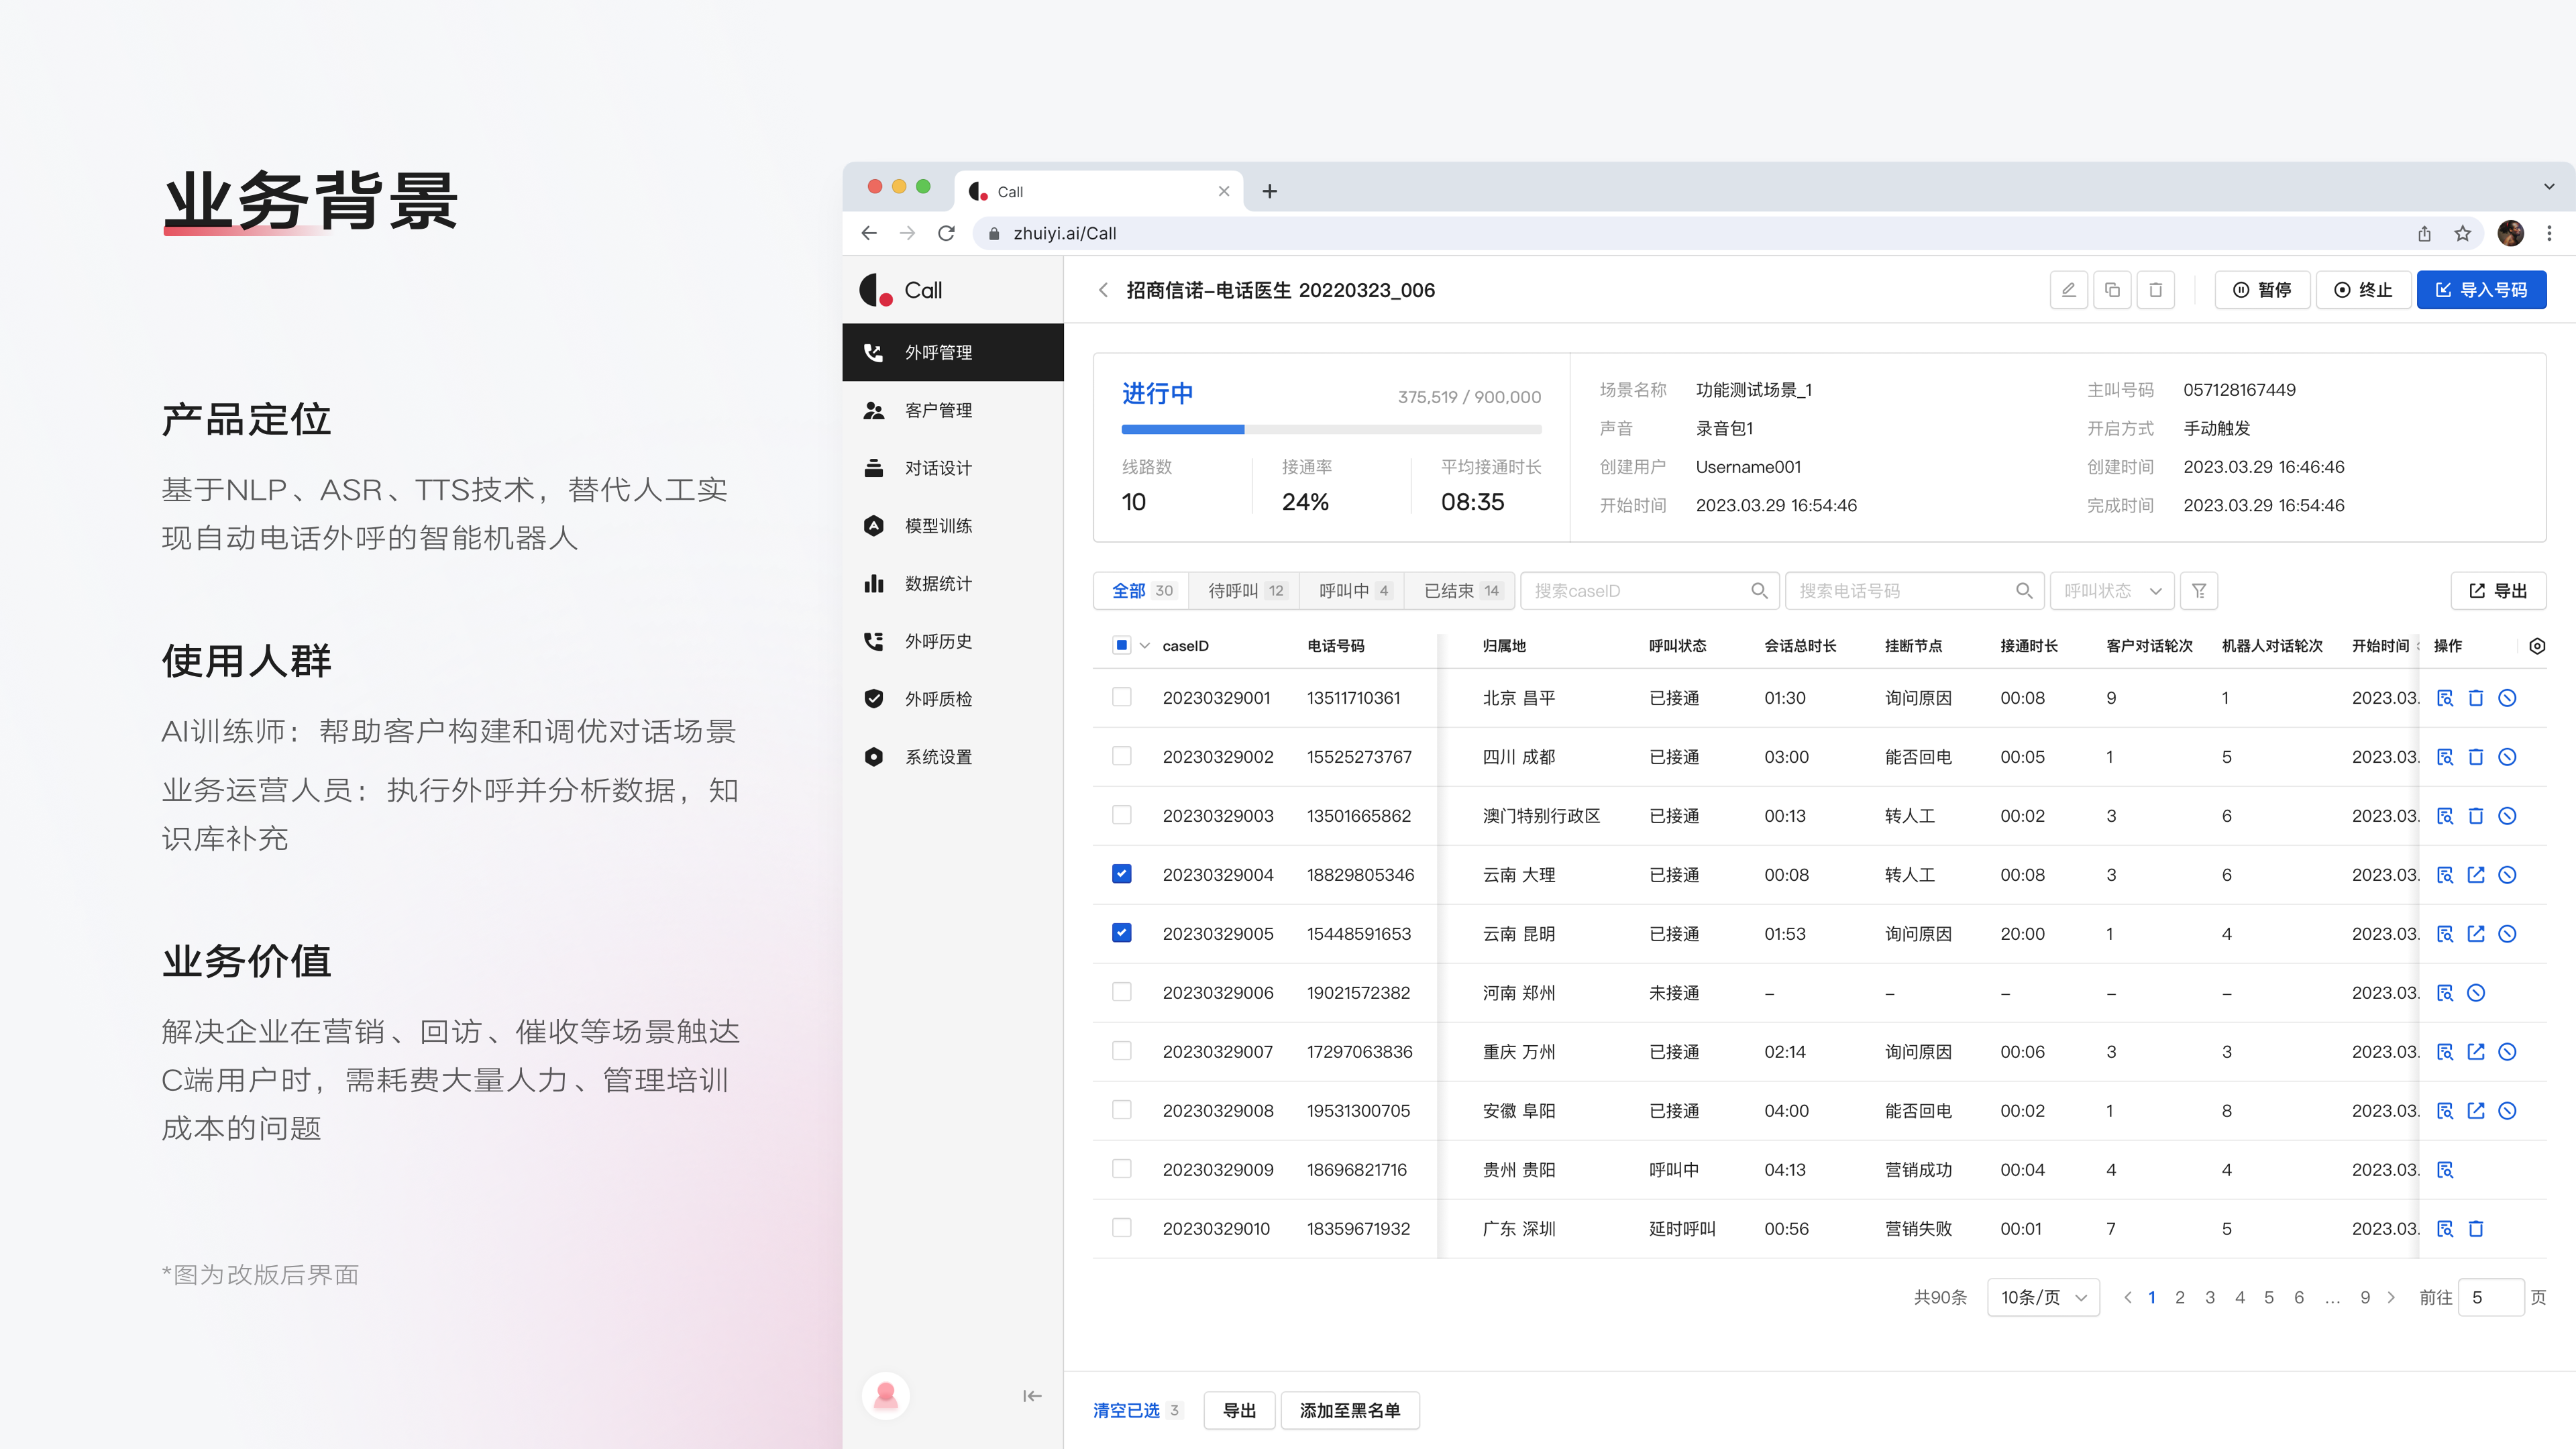Click the 清空已选 link
Image resolution: width=2576 pixels, height=1449 pixels.
[1126, 1410]
